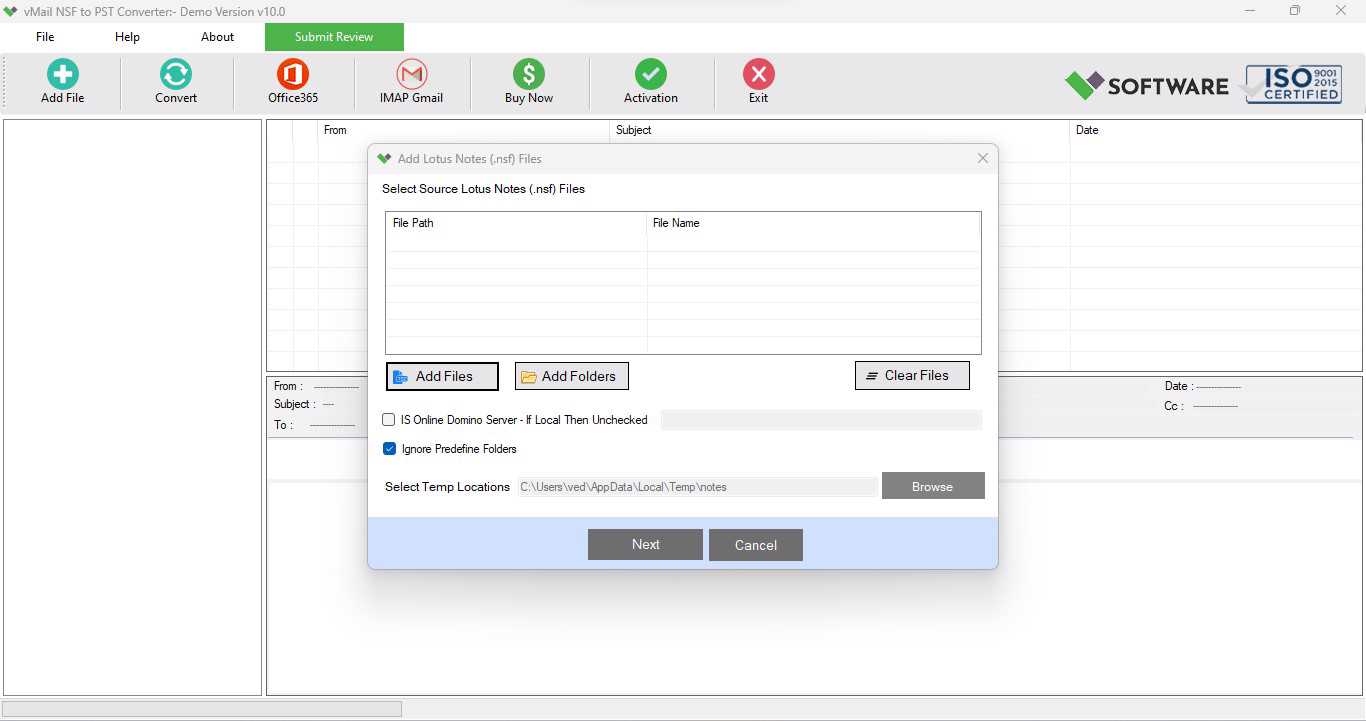
Task: Click the Software company logo
Action: [1146, 86]
